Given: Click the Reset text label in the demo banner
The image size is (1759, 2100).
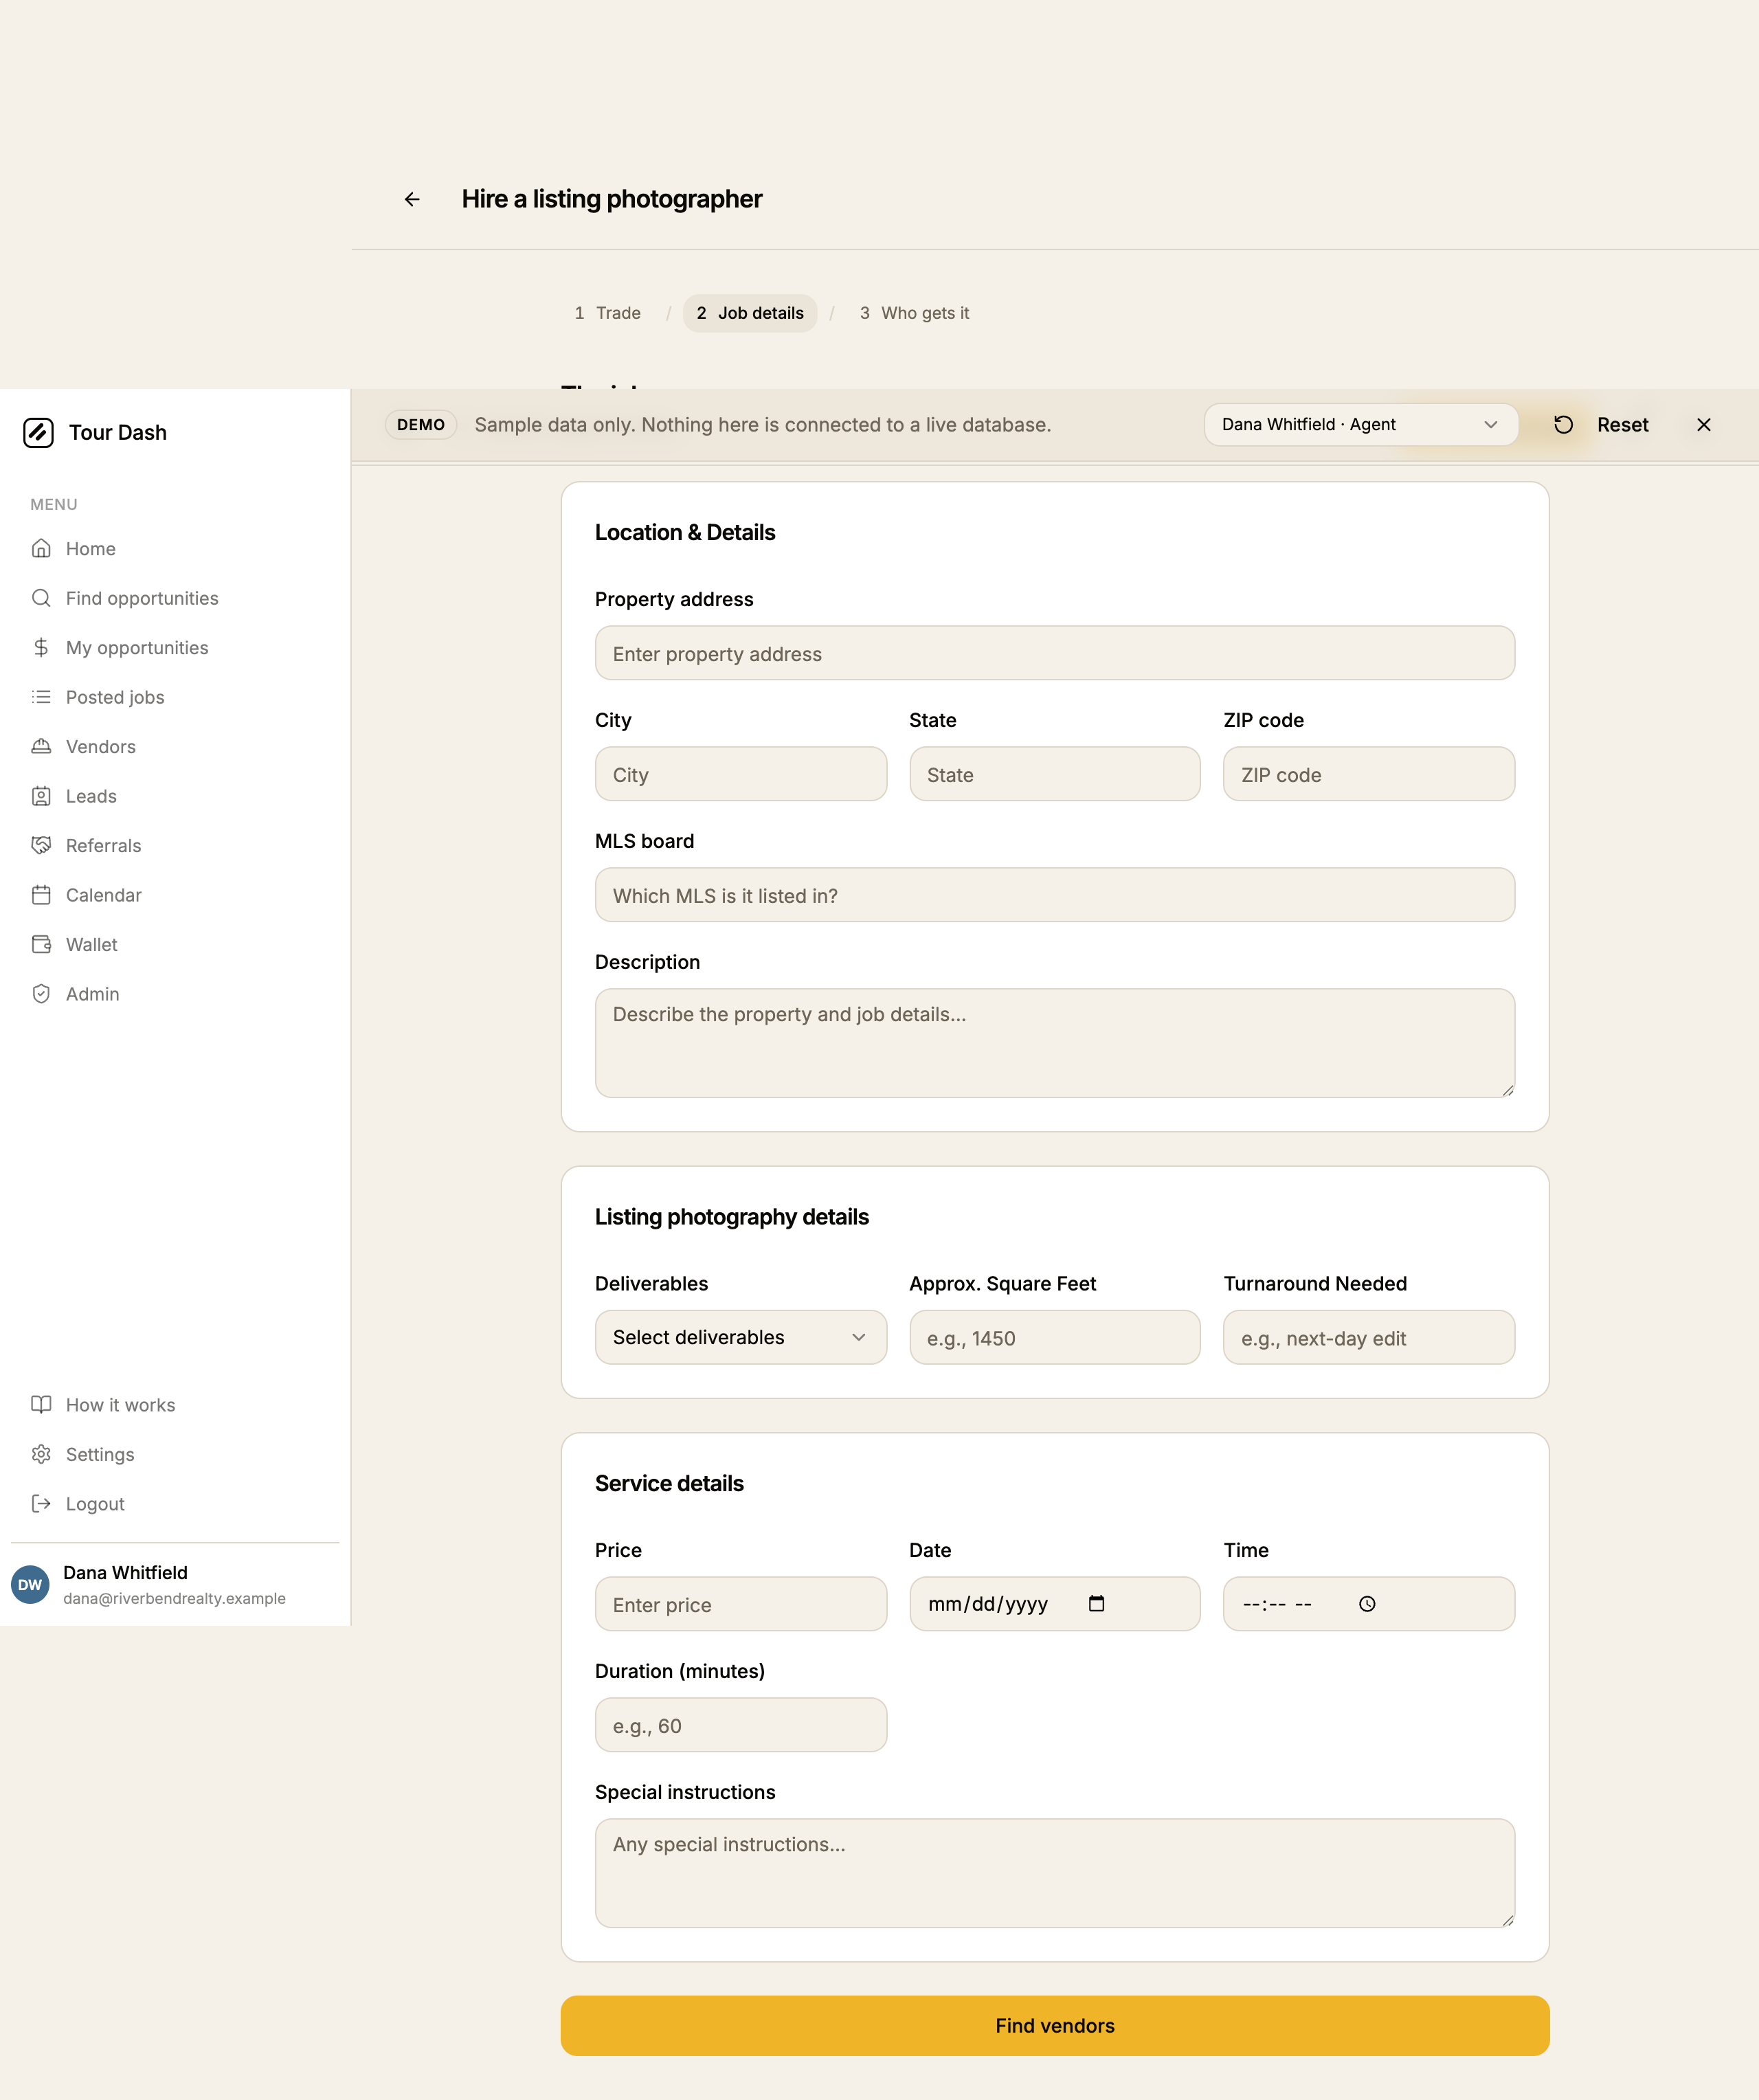Looking at the screenshot, I should click(1622, 424).
